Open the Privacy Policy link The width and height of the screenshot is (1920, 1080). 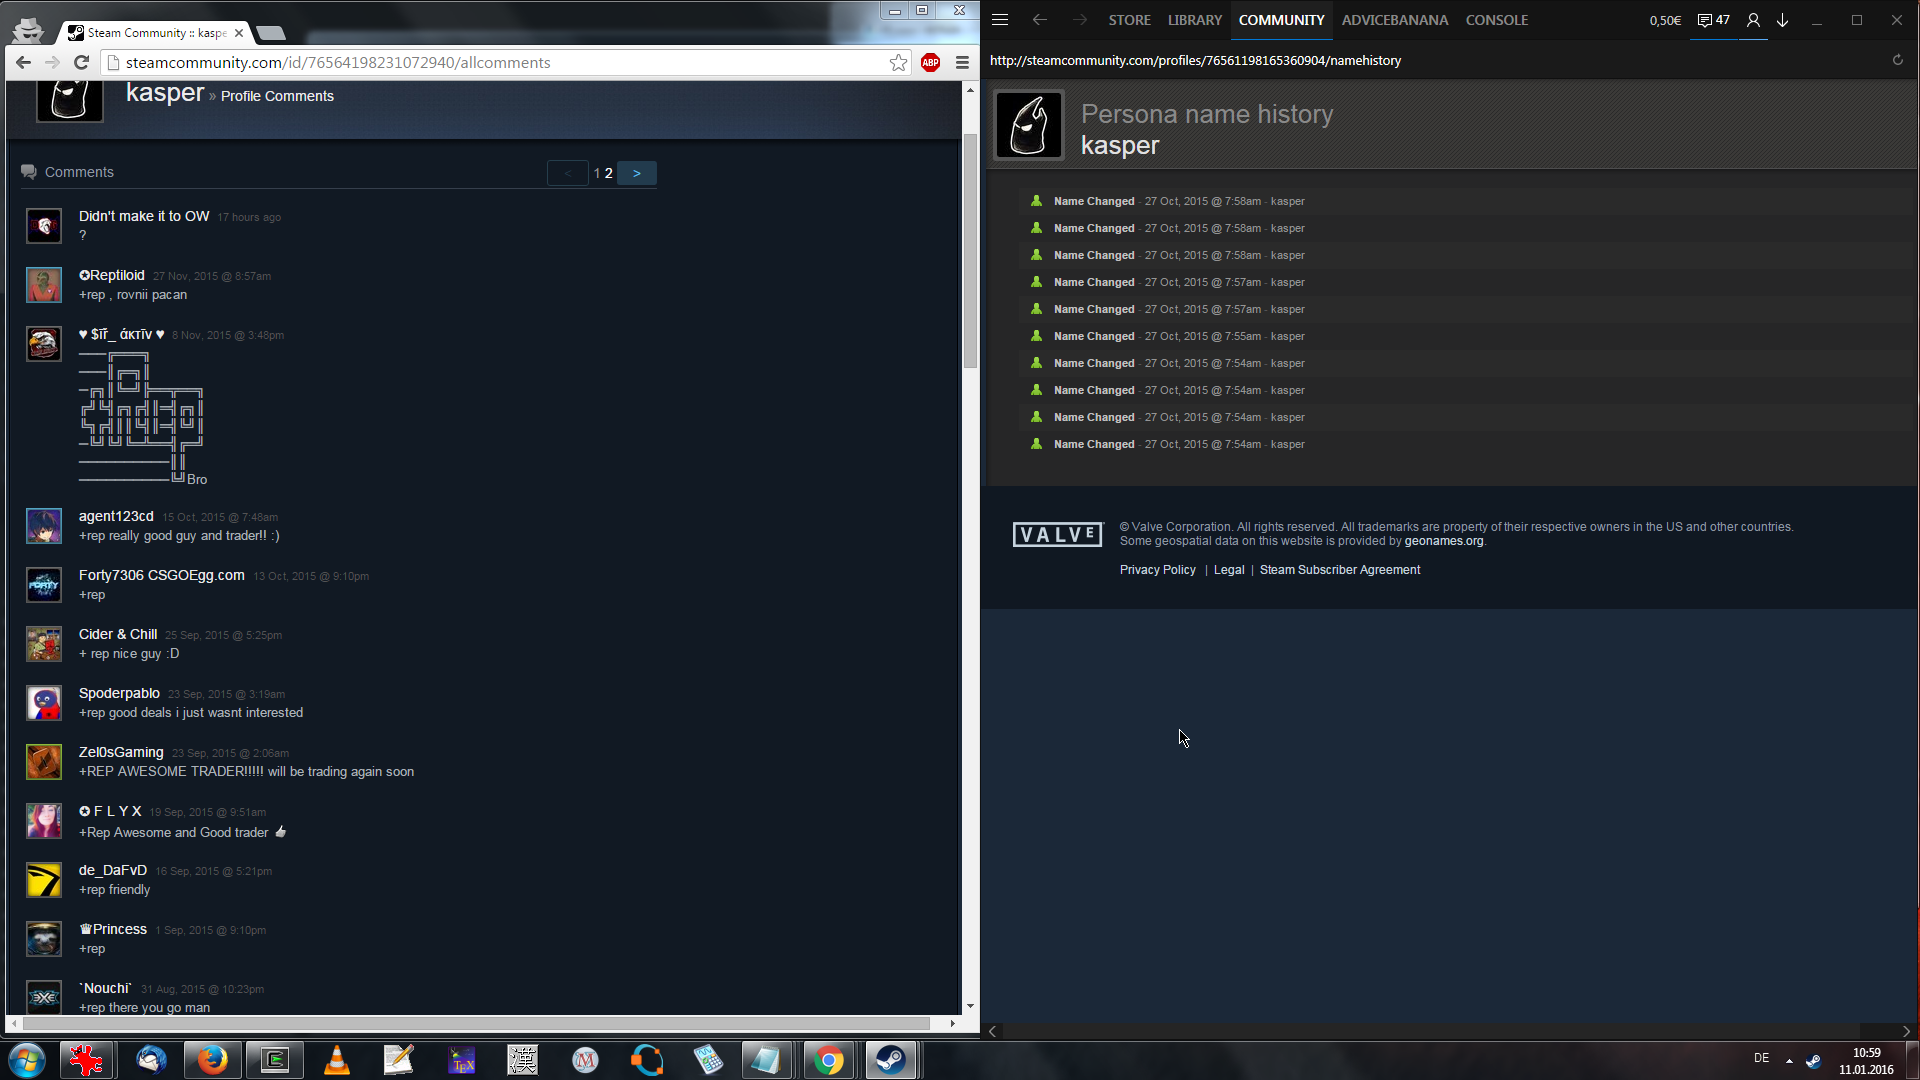(1157, 570)
